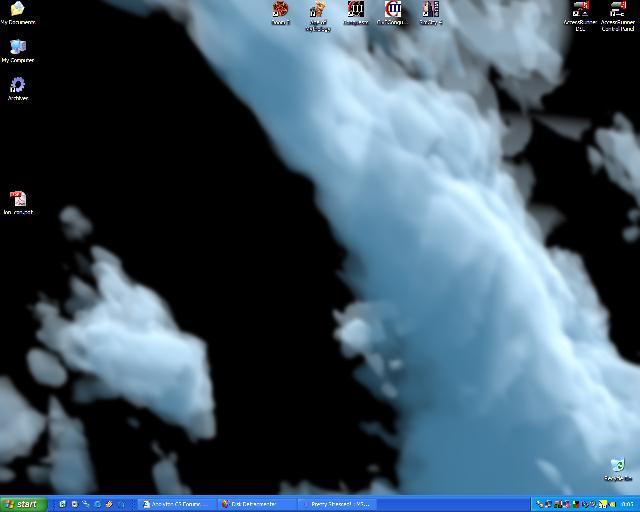
Task: Open the Recycle Bin icon
Action: pos(618,467)
